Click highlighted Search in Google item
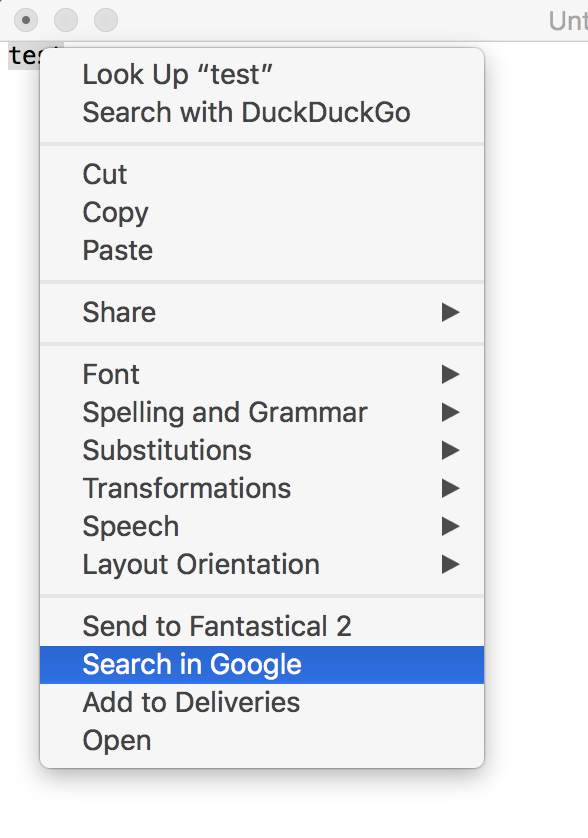Image resolution: width=588 pixels, height=838 pixels. [x=262, y=665]
